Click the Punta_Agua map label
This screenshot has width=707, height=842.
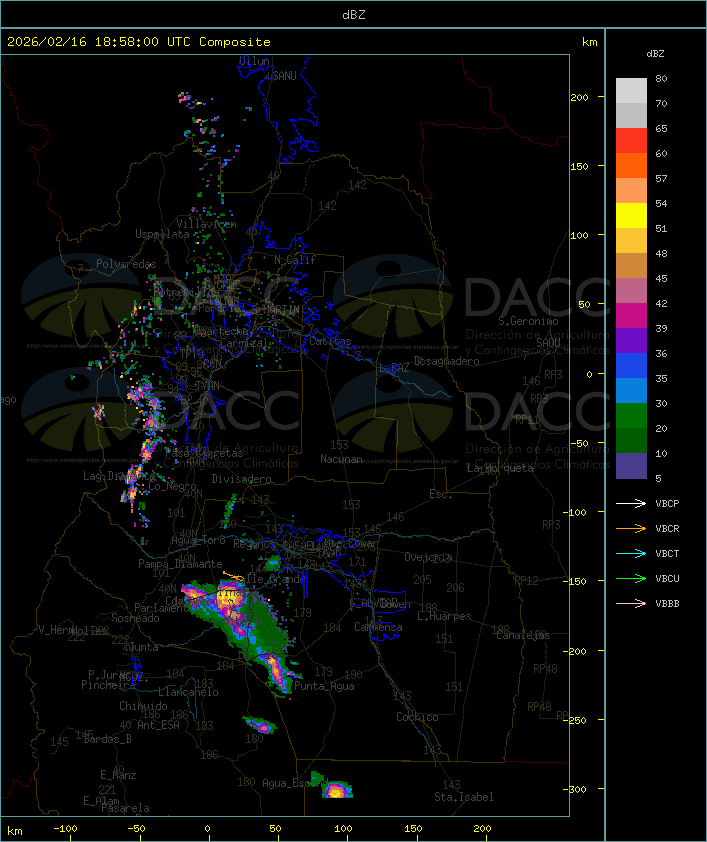[324, 686]
